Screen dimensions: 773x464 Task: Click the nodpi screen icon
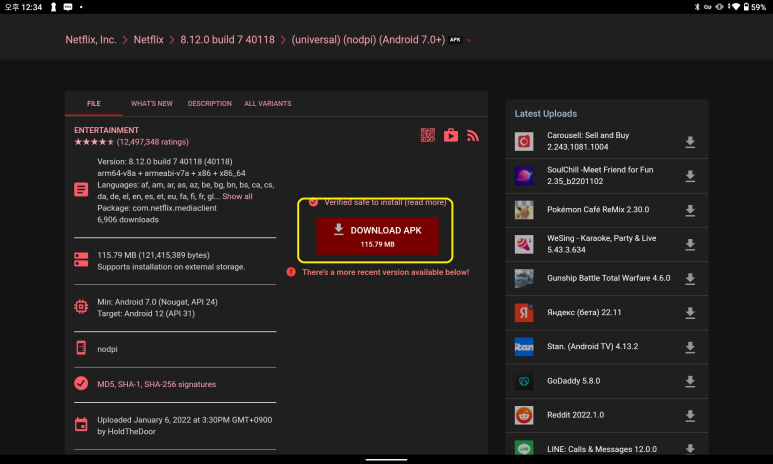point(81,348)
